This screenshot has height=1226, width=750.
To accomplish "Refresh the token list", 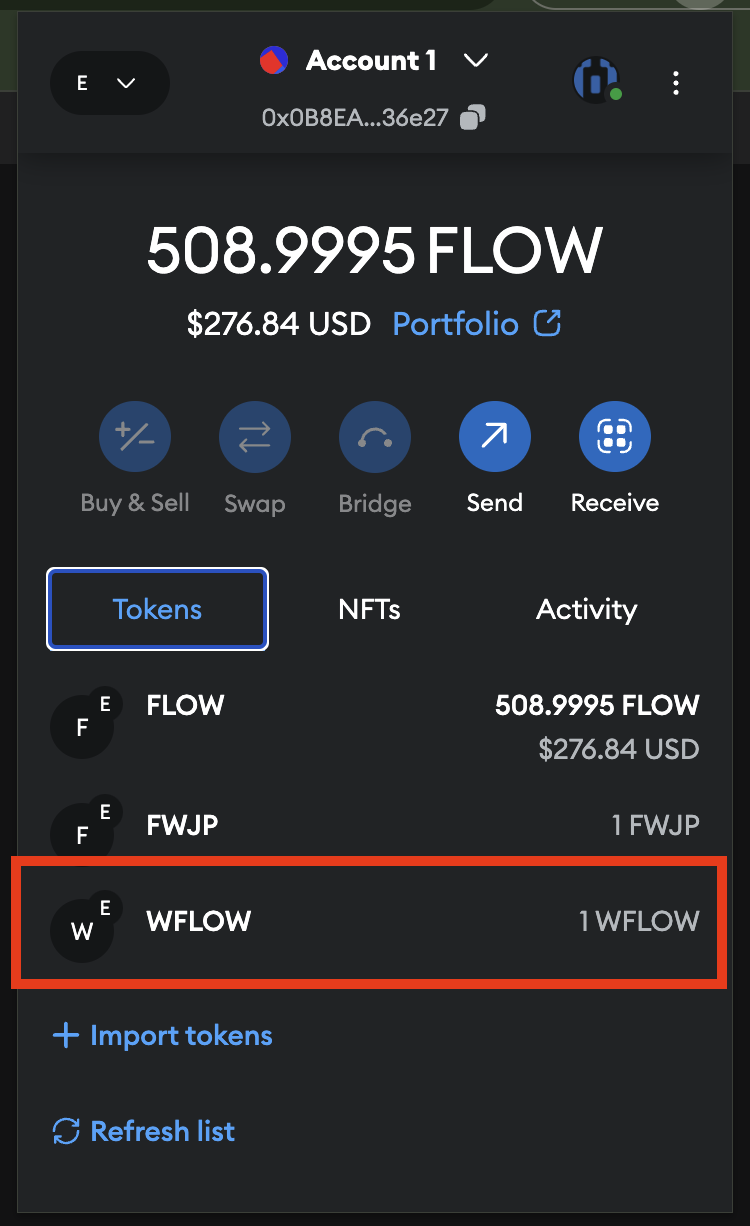I will click(142, 1131).
